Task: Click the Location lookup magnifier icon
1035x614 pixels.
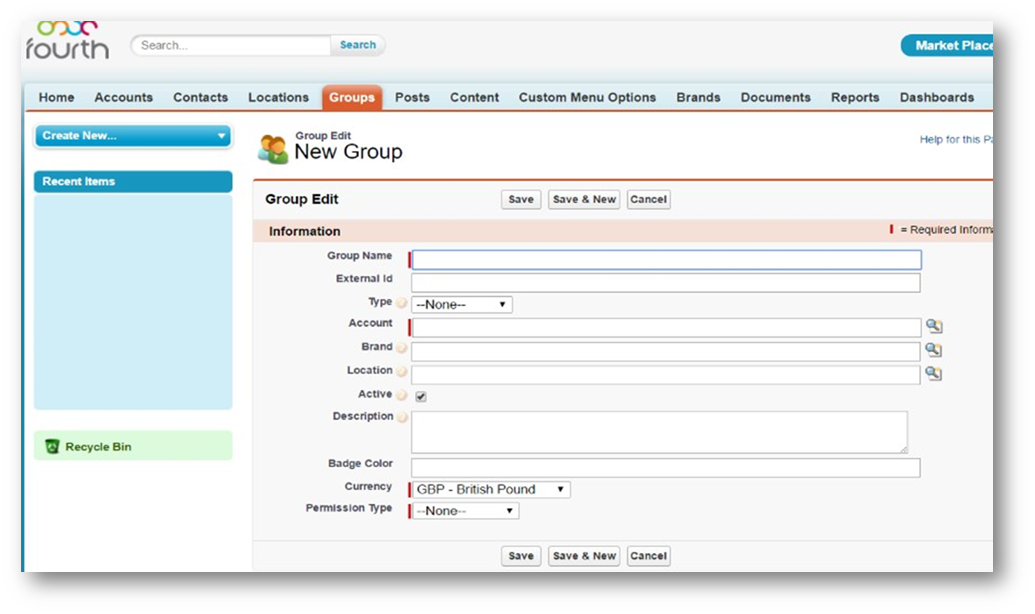Action: pyautogui.click(x=933, y=373)
